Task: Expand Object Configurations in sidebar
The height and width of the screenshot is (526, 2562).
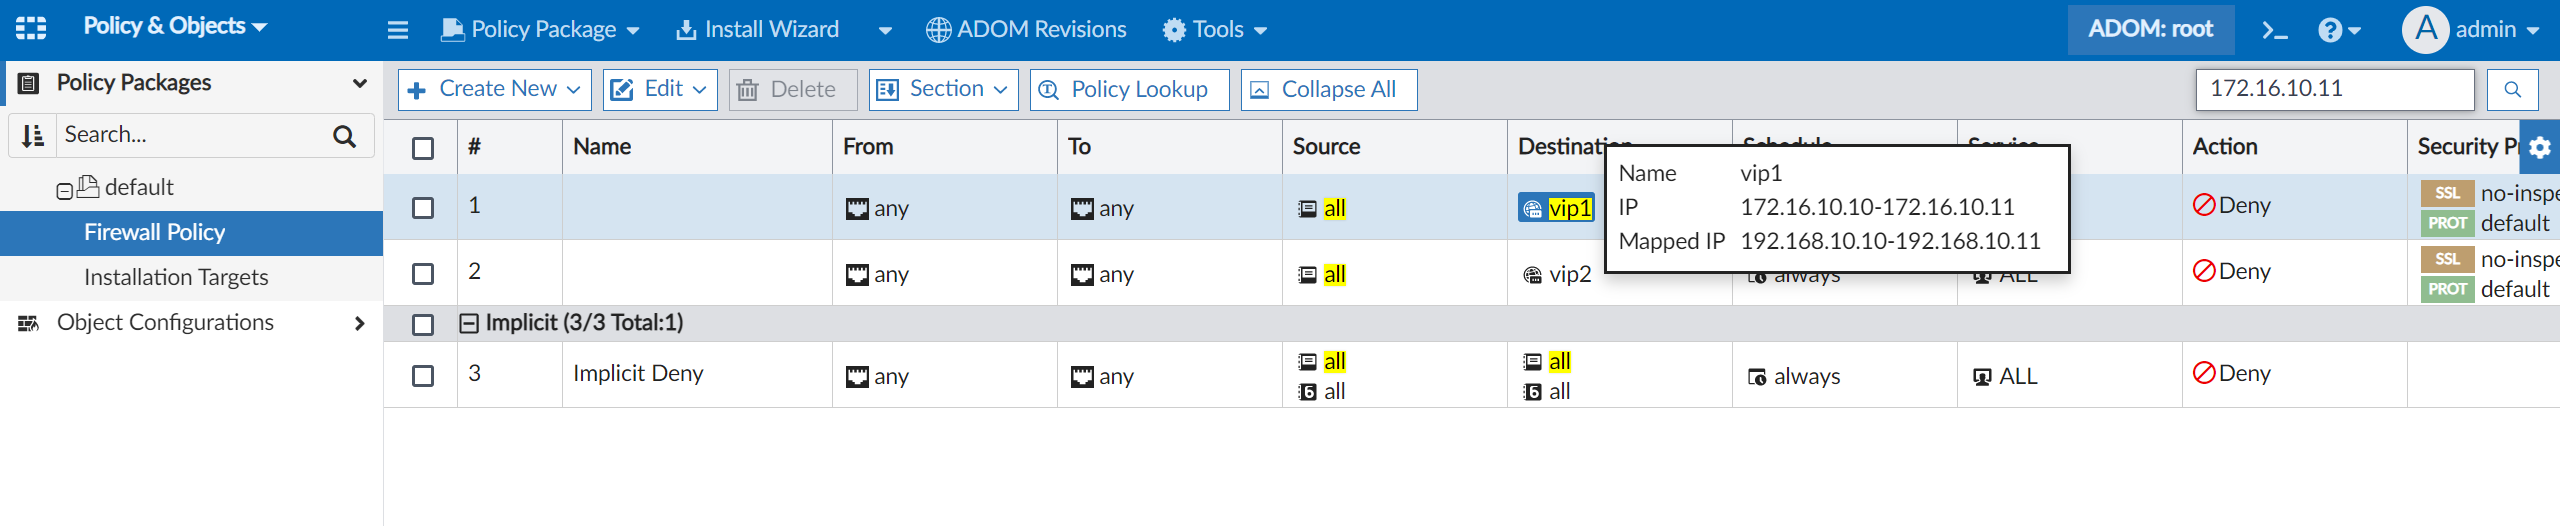Action: 360,323
